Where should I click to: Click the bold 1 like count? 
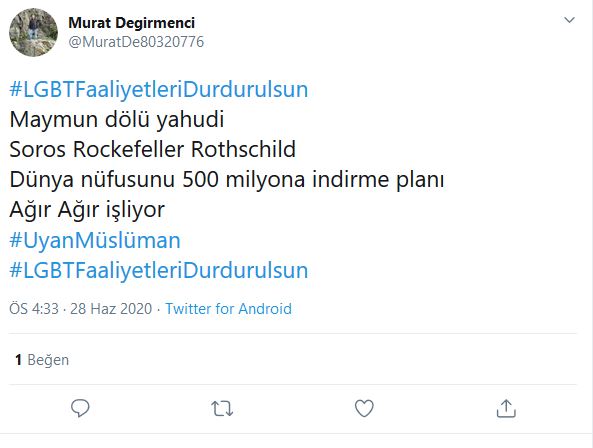tap(18, 360)
